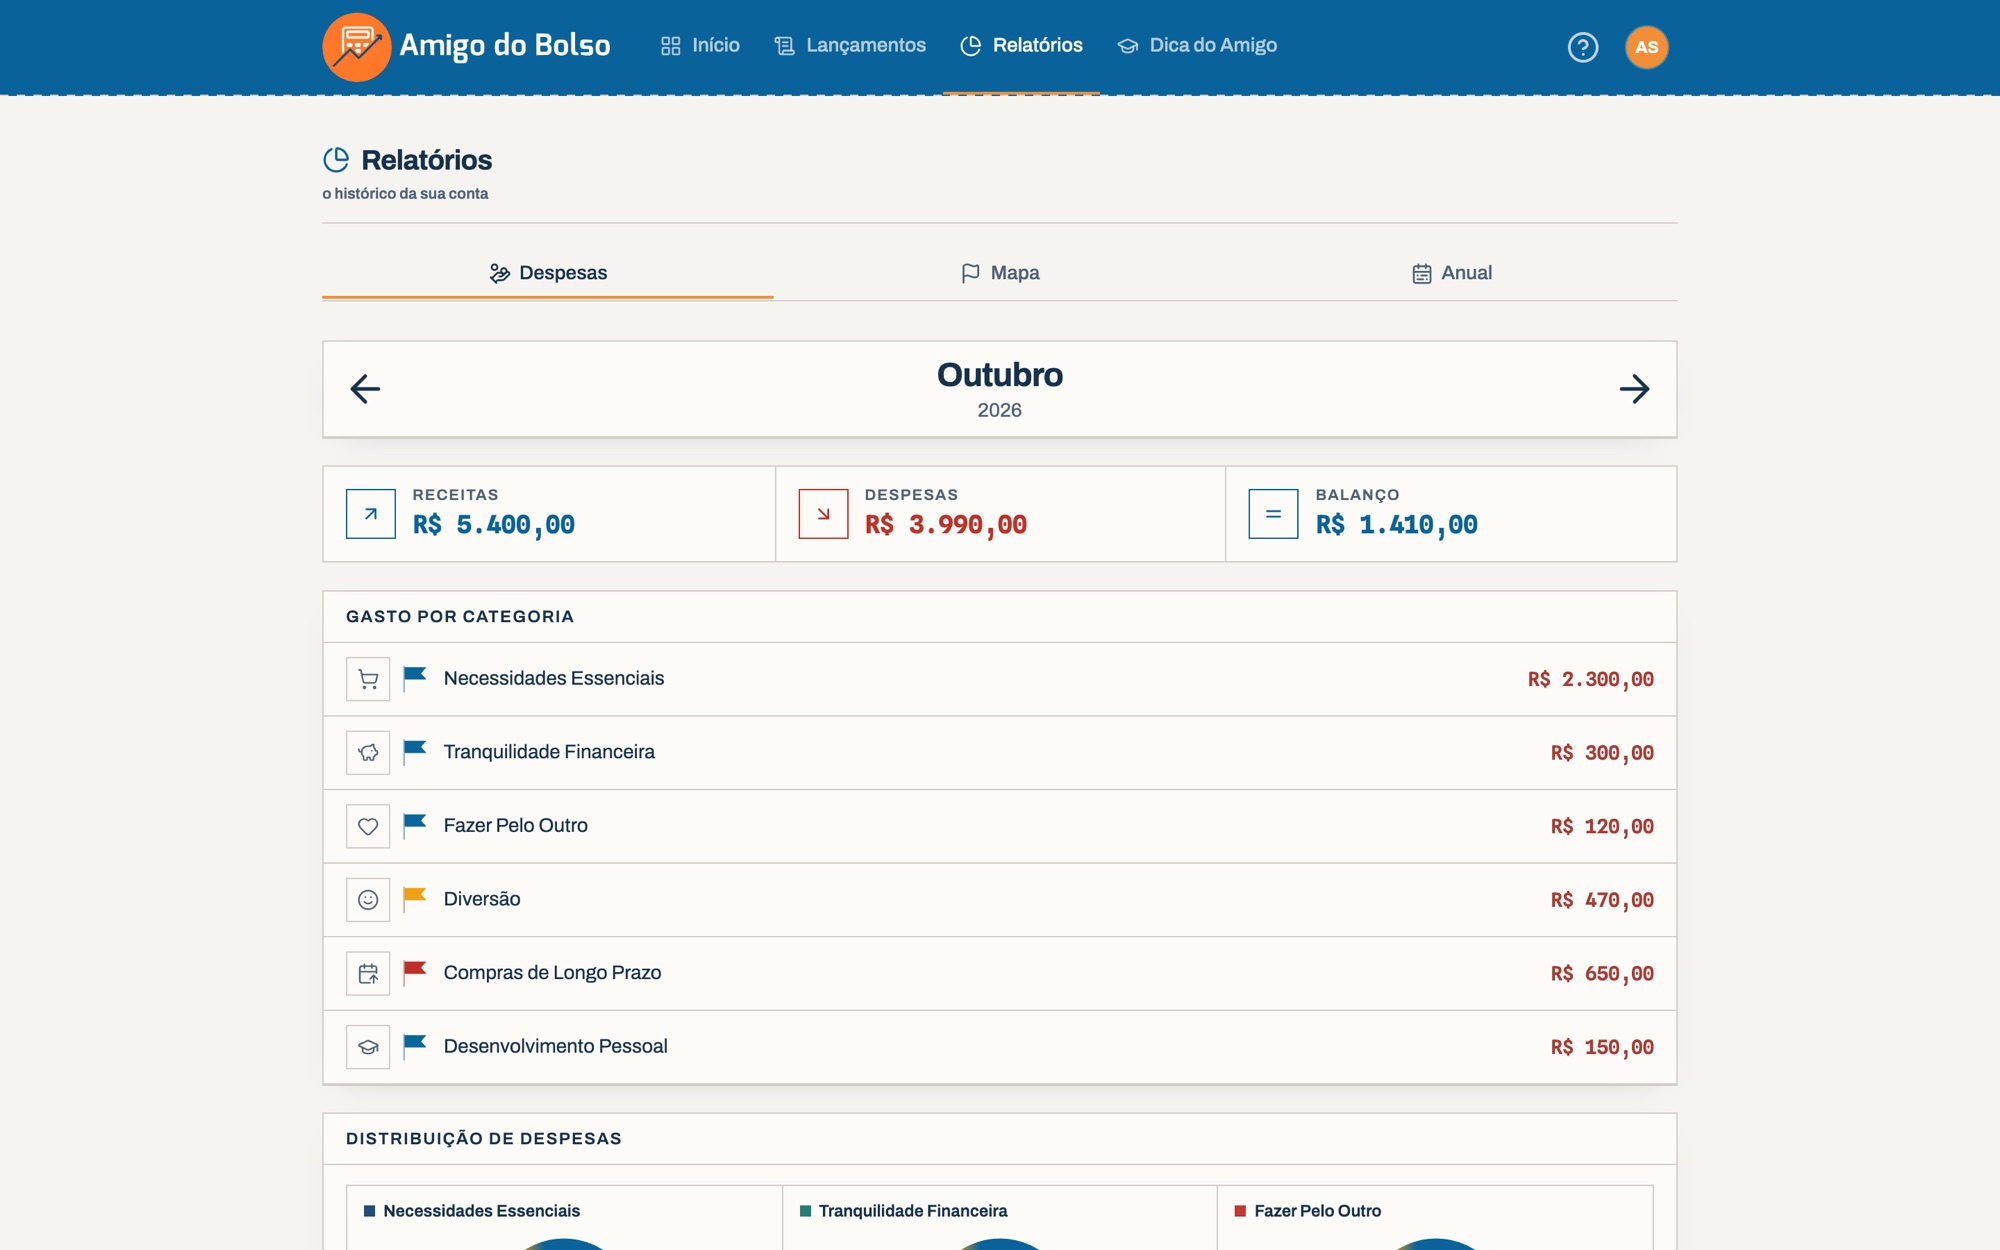Image resolution: width=2000 pixels, height=1250 pixels.
Task: Click the R$ 5.400,00 receitas value
Action: [494, 525]
